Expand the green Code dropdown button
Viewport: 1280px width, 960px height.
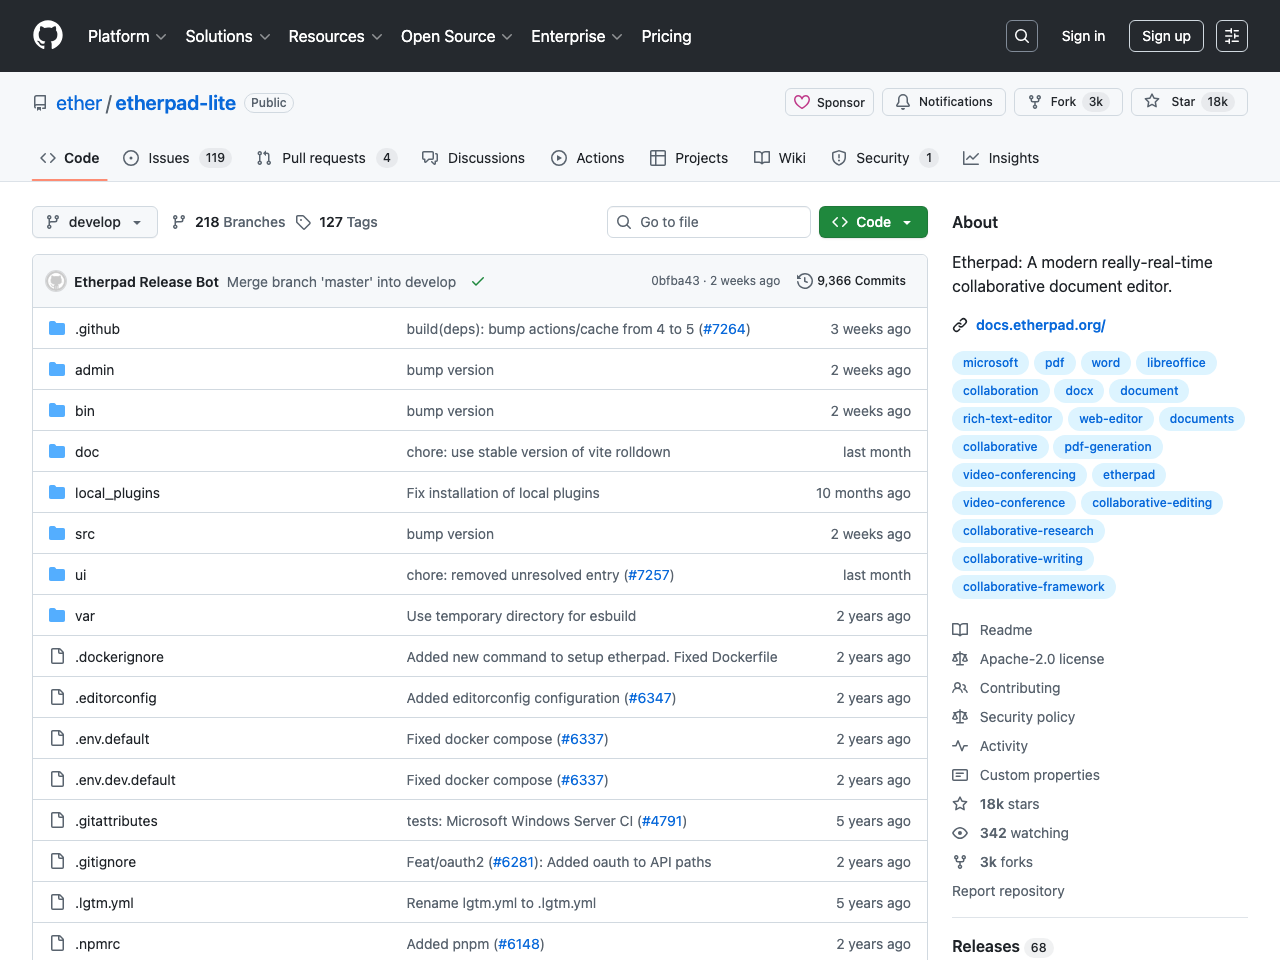pos(872,222)
